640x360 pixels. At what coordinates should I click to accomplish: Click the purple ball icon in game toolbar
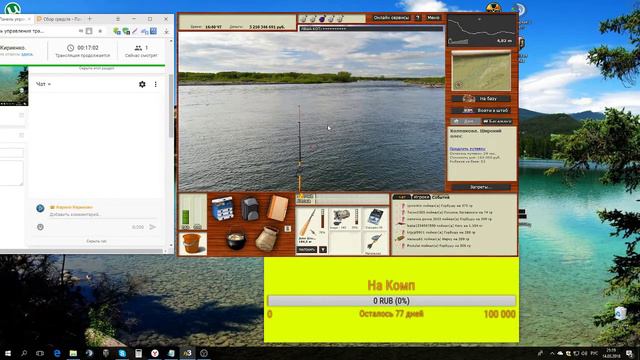click(x=322, y=19)
